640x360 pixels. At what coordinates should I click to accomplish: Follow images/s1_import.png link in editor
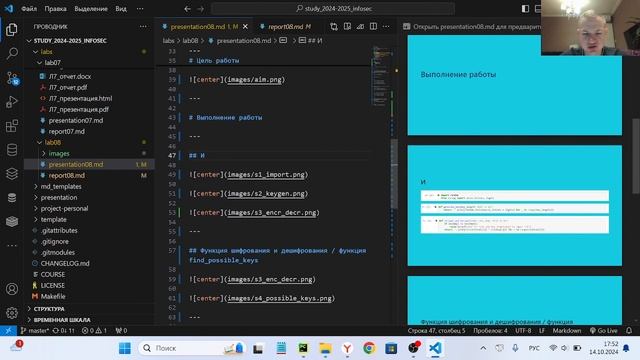point(266,175)
